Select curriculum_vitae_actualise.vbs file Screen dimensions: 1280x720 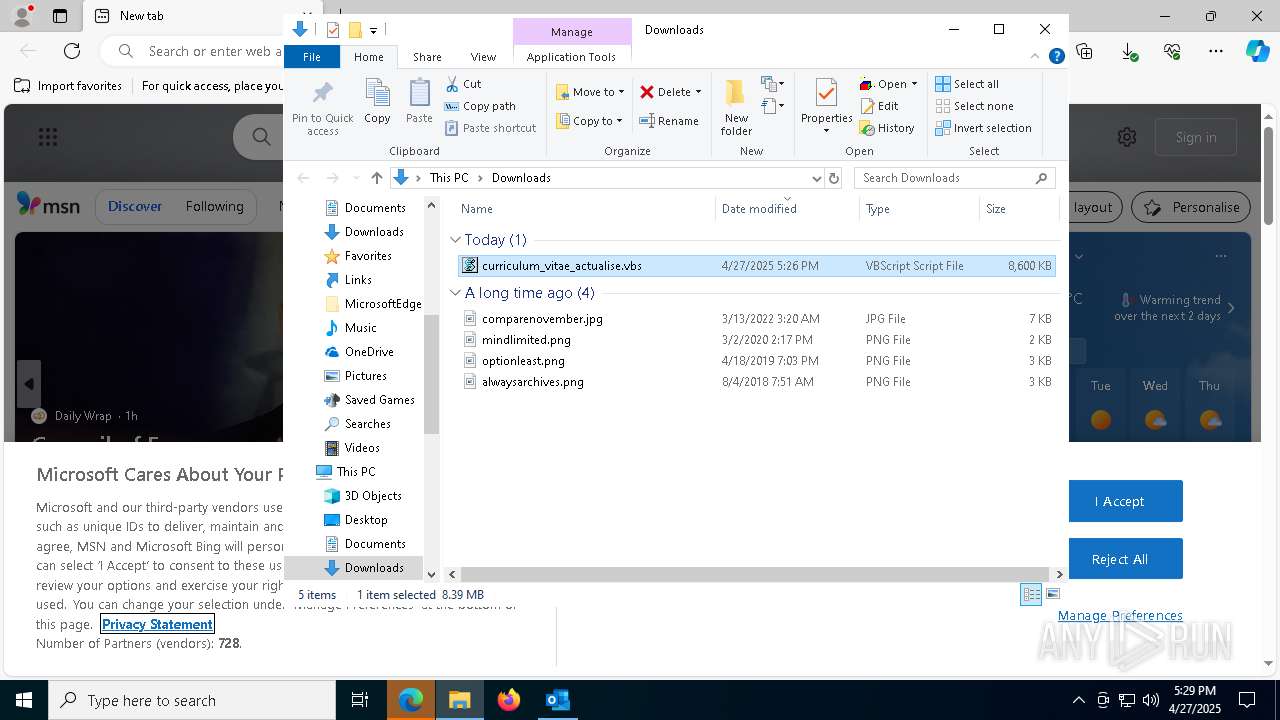(755, 266)
